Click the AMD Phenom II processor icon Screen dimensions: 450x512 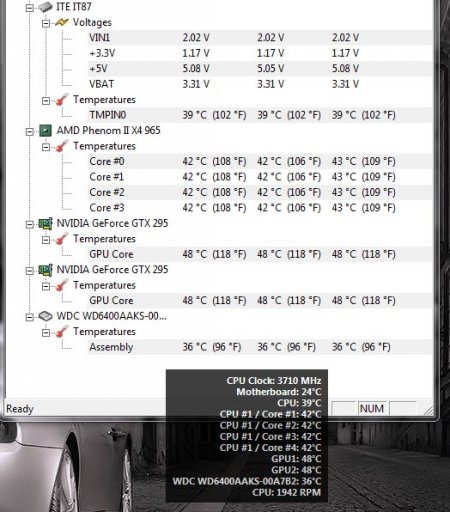click(45, 131)
